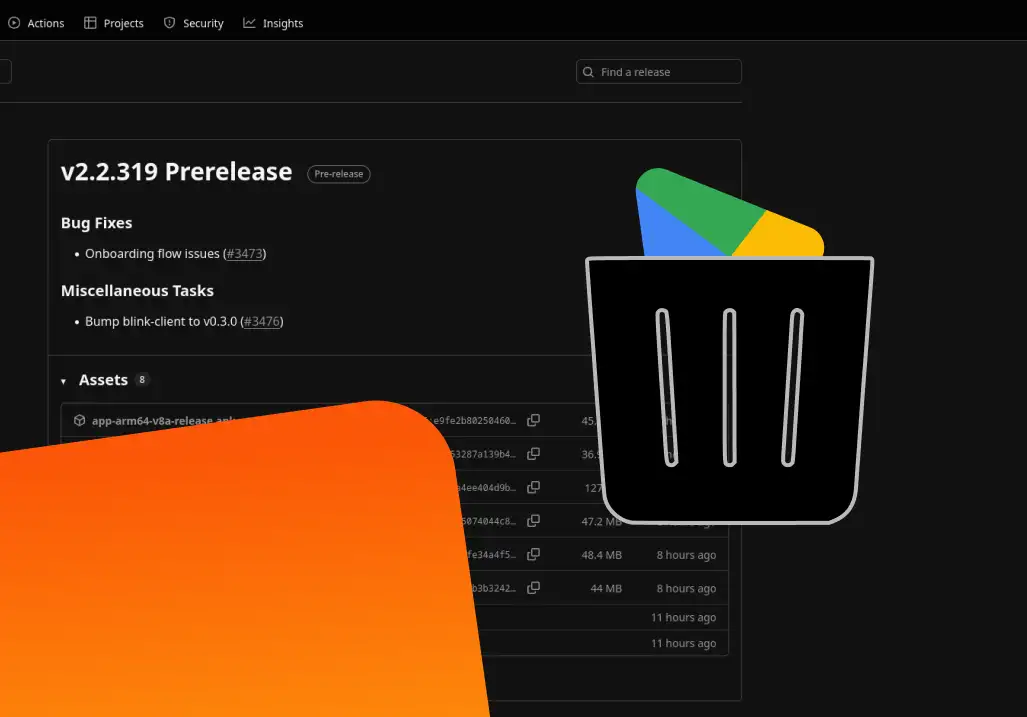Select the 44 MB size text
1027x717 pixels.
pyautogui.click(x=606, y=589)
